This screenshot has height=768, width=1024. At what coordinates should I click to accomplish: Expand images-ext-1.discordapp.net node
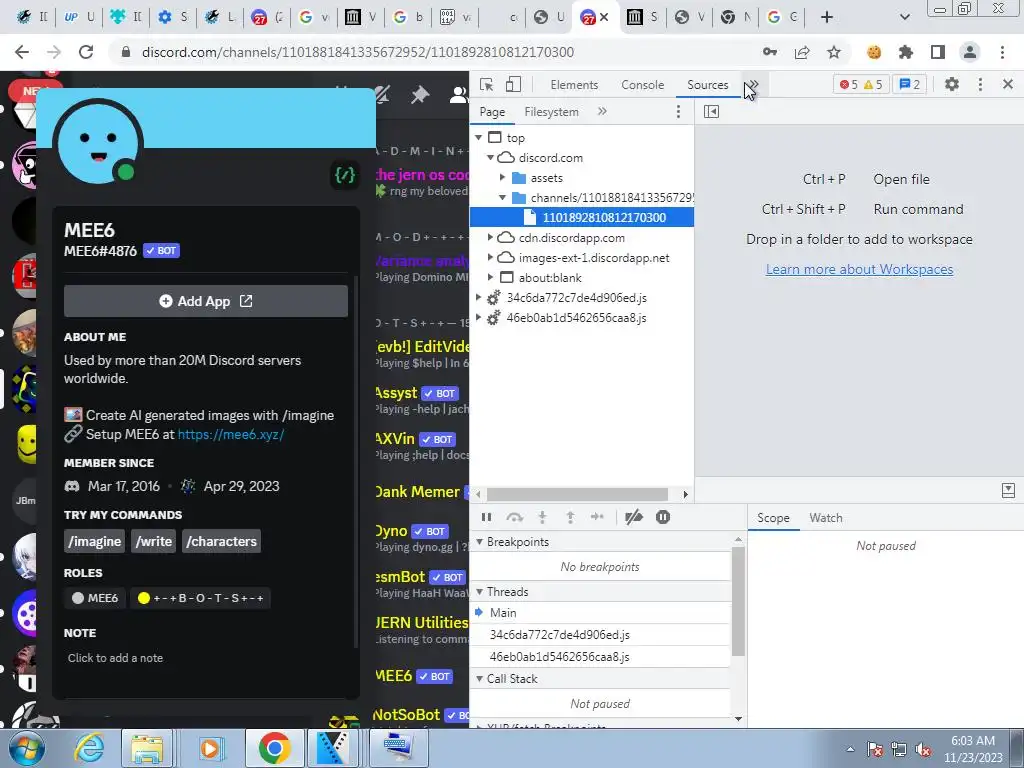(x=490, y=258)
